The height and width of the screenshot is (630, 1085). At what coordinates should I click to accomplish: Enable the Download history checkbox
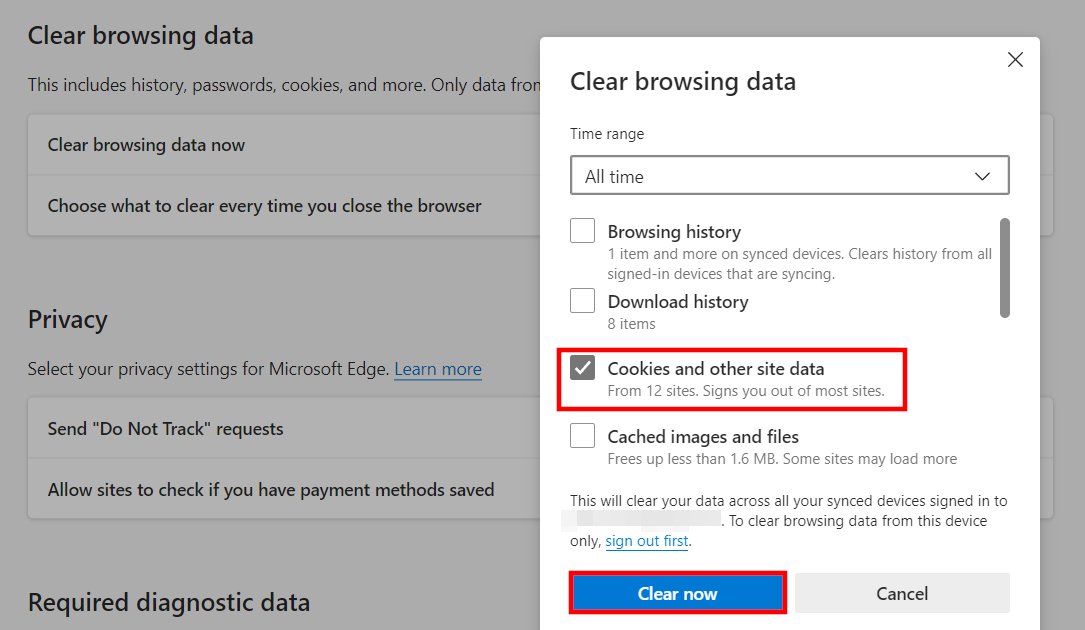[582, 301]
